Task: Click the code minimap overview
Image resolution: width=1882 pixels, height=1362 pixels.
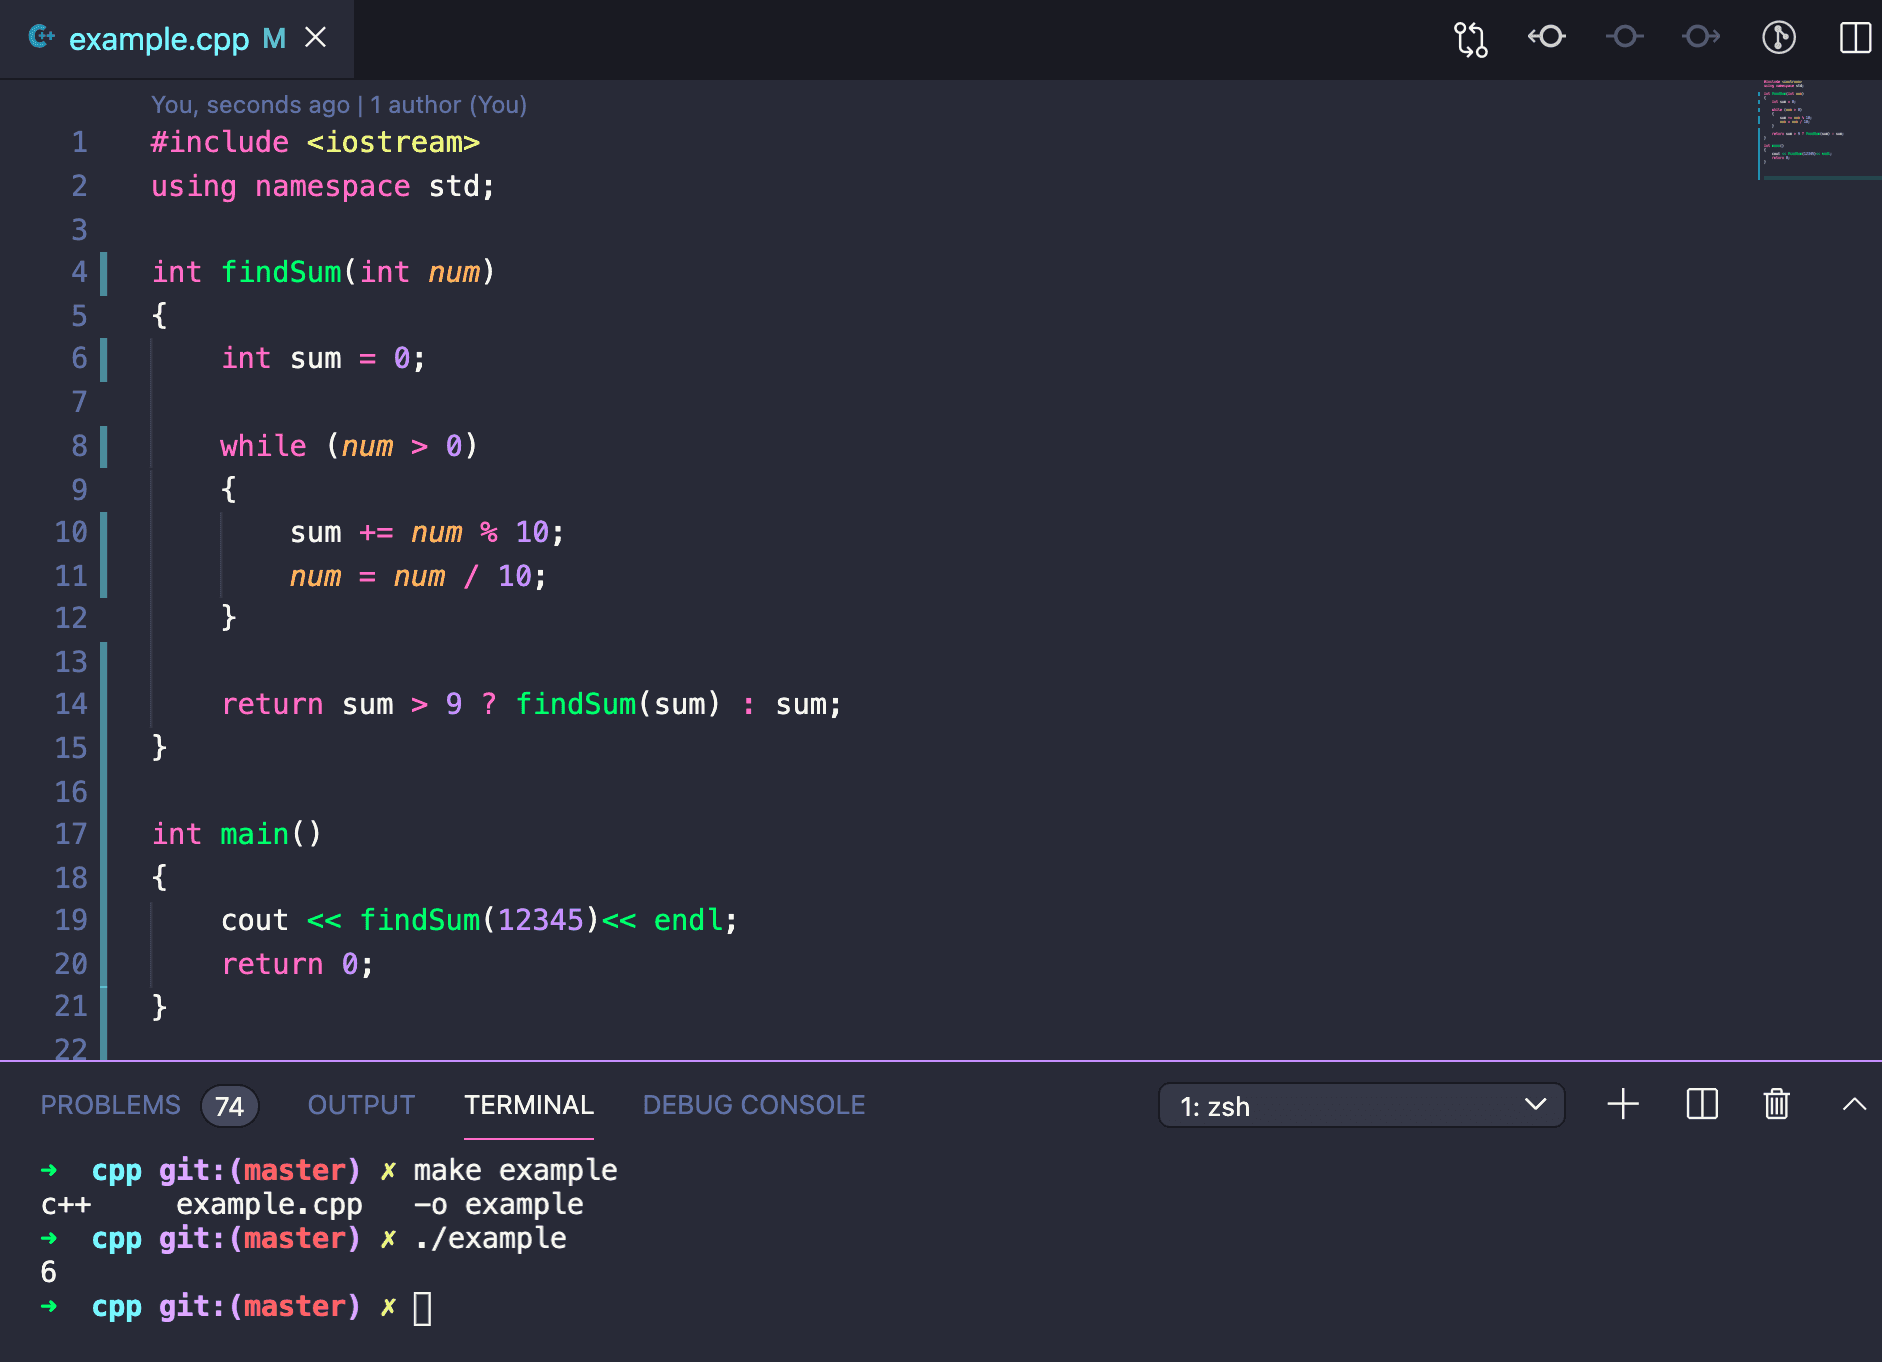Action: (x=1818, y=130)
